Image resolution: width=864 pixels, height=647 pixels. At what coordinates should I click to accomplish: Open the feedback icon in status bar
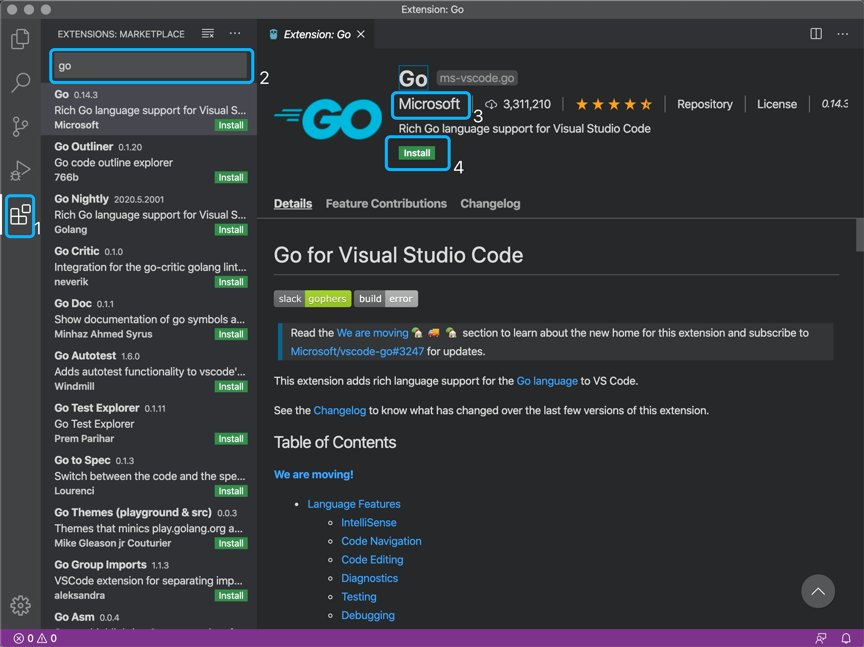tap(820, 638)
